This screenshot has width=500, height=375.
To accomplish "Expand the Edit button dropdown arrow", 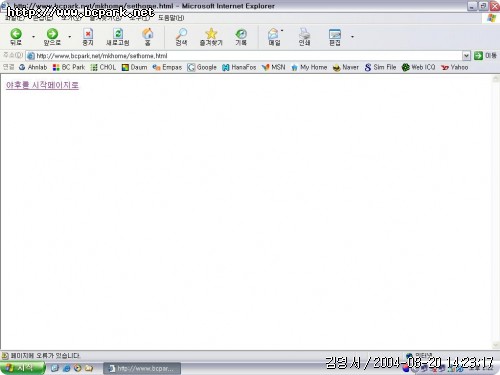I will click(352, 36).
